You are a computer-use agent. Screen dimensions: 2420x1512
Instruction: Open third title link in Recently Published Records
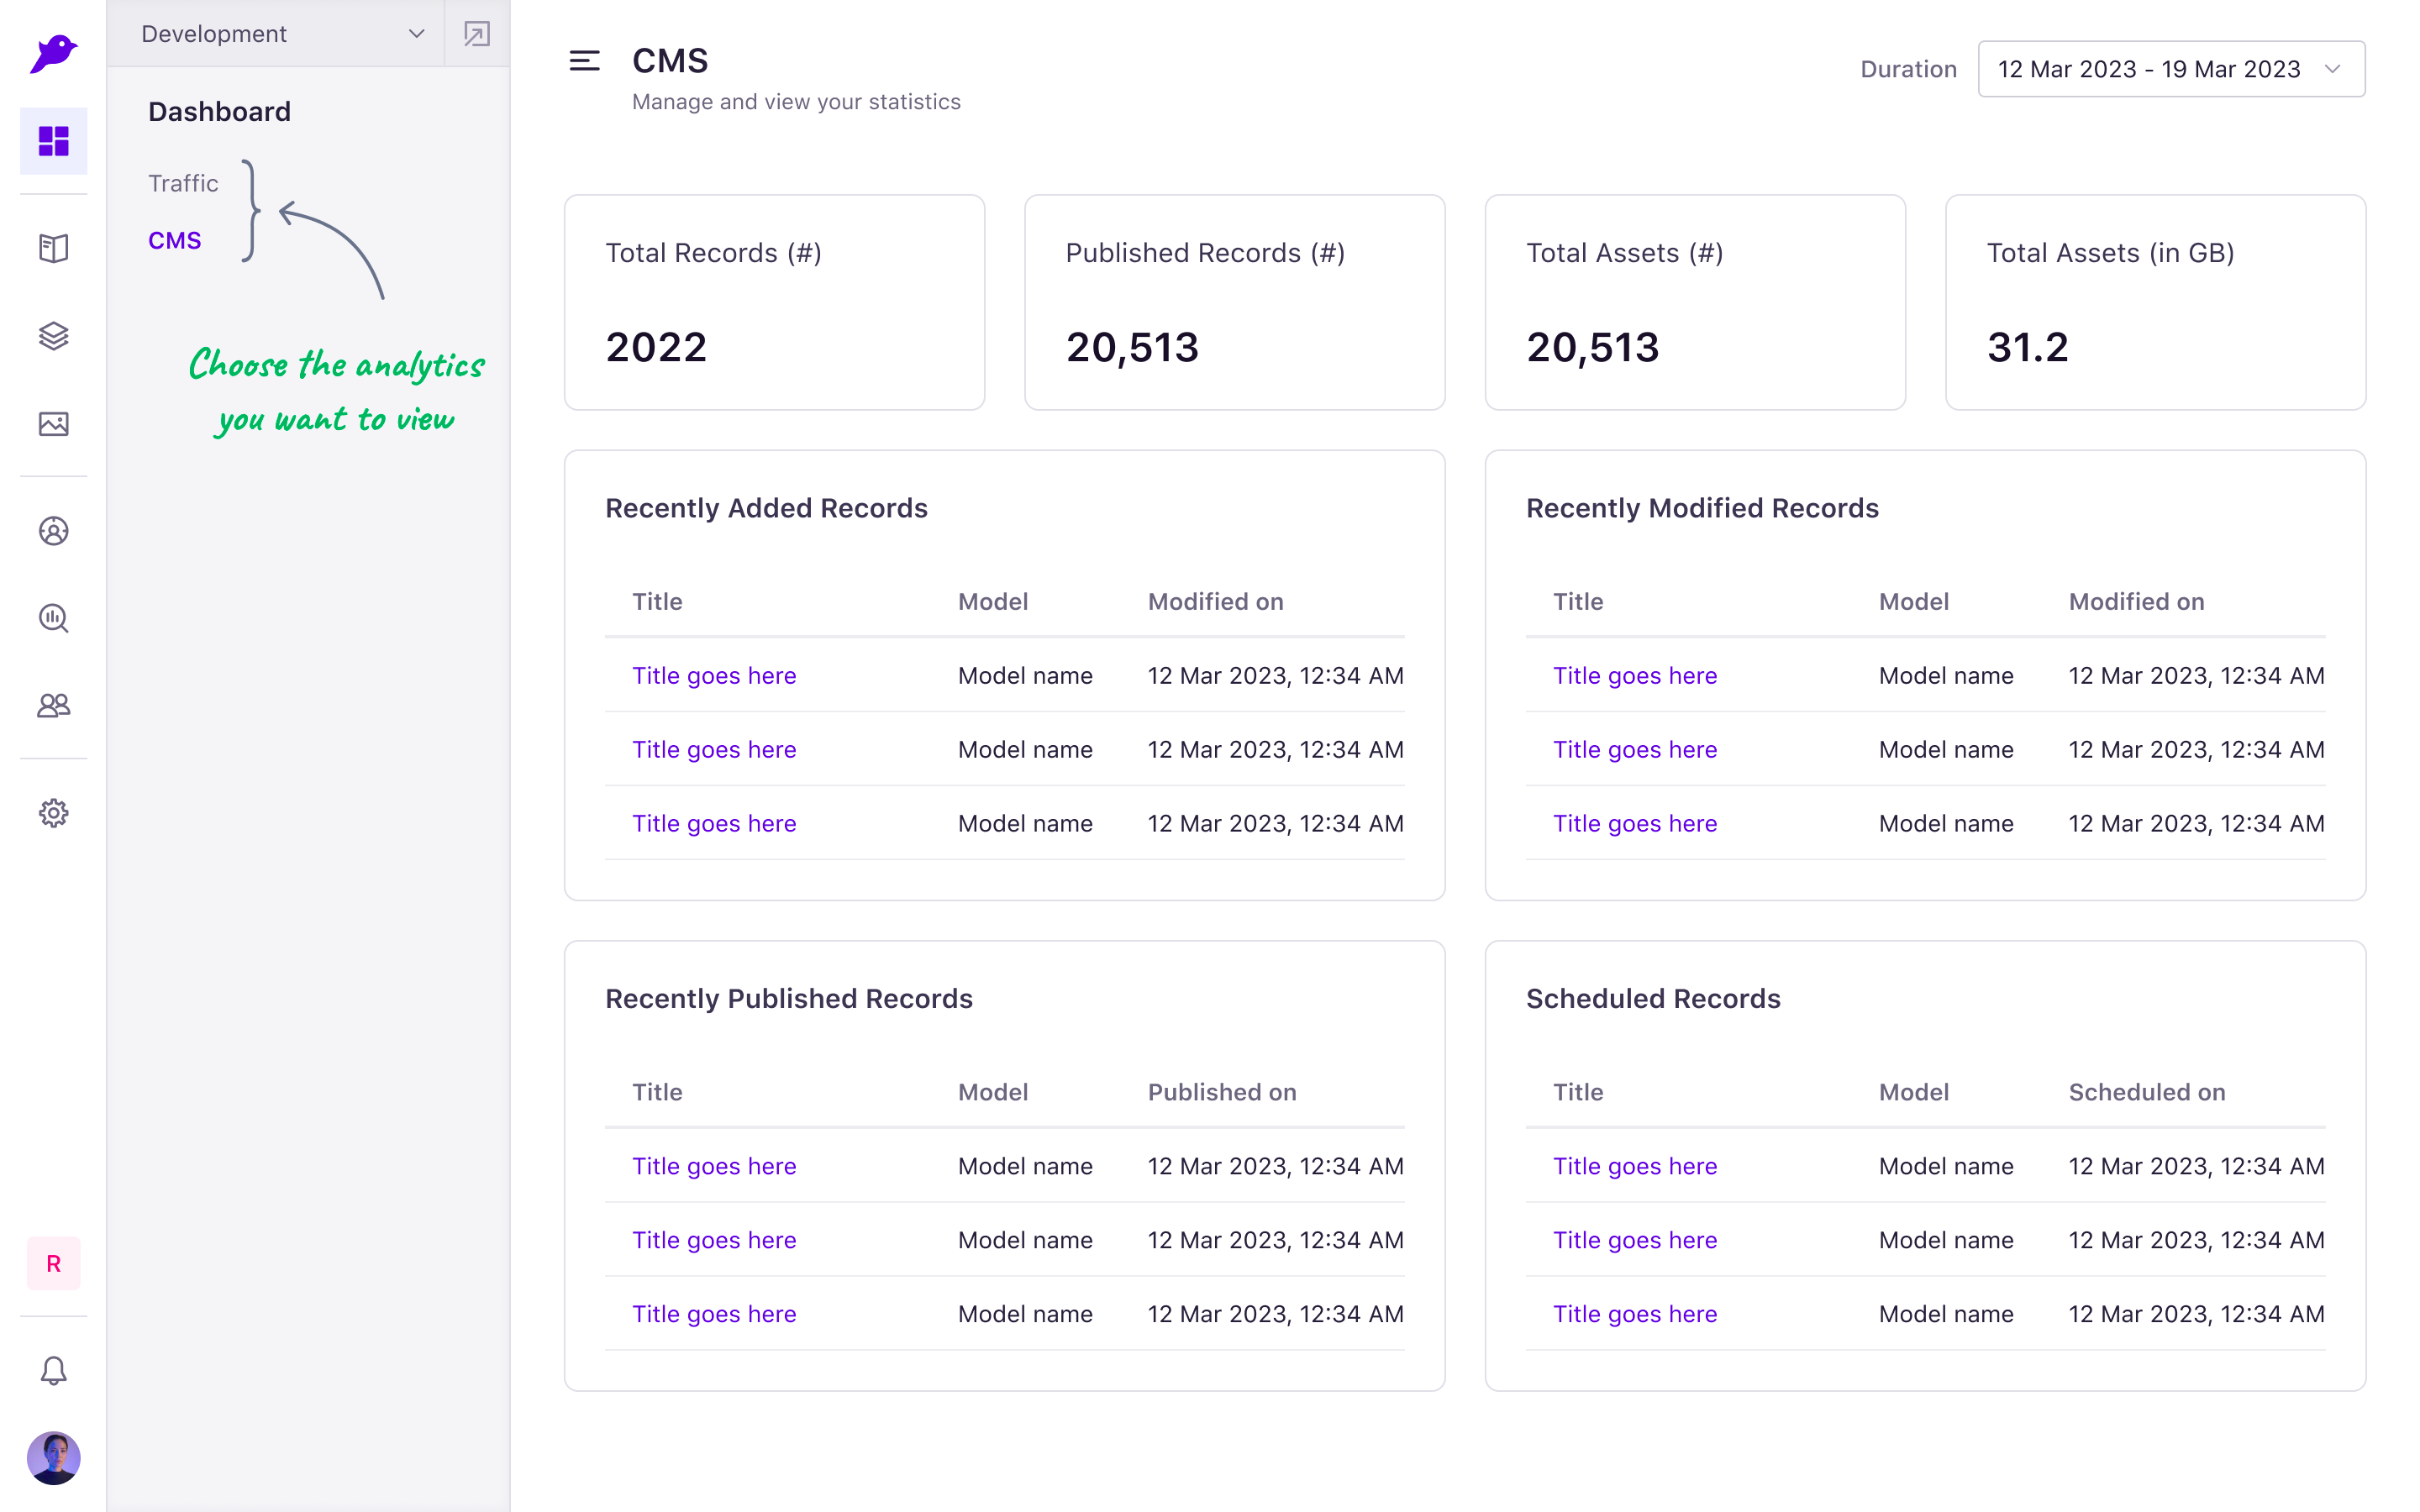coord(714,1314)
